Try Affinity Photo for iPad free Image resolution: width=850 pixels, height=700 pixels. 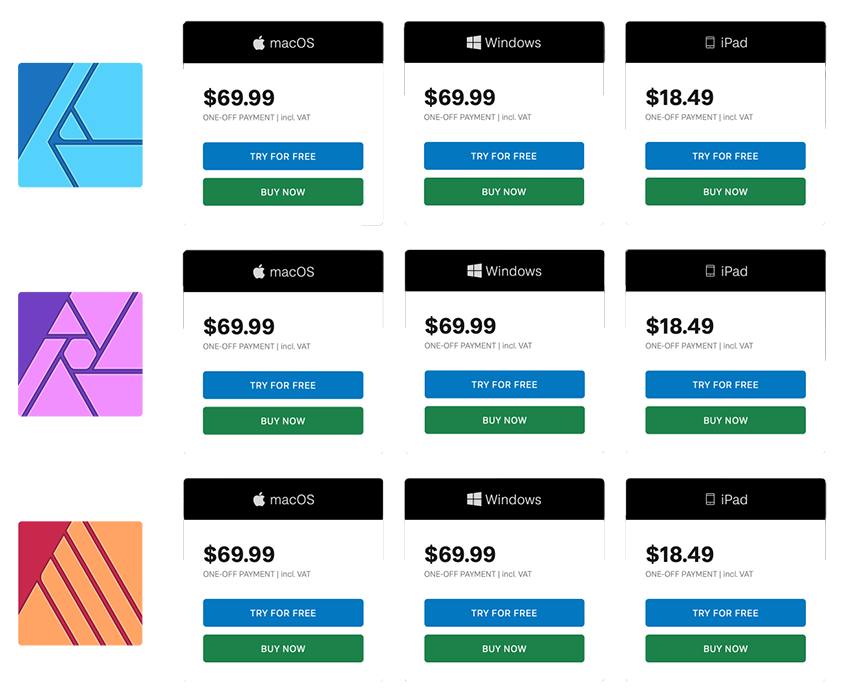725,384
